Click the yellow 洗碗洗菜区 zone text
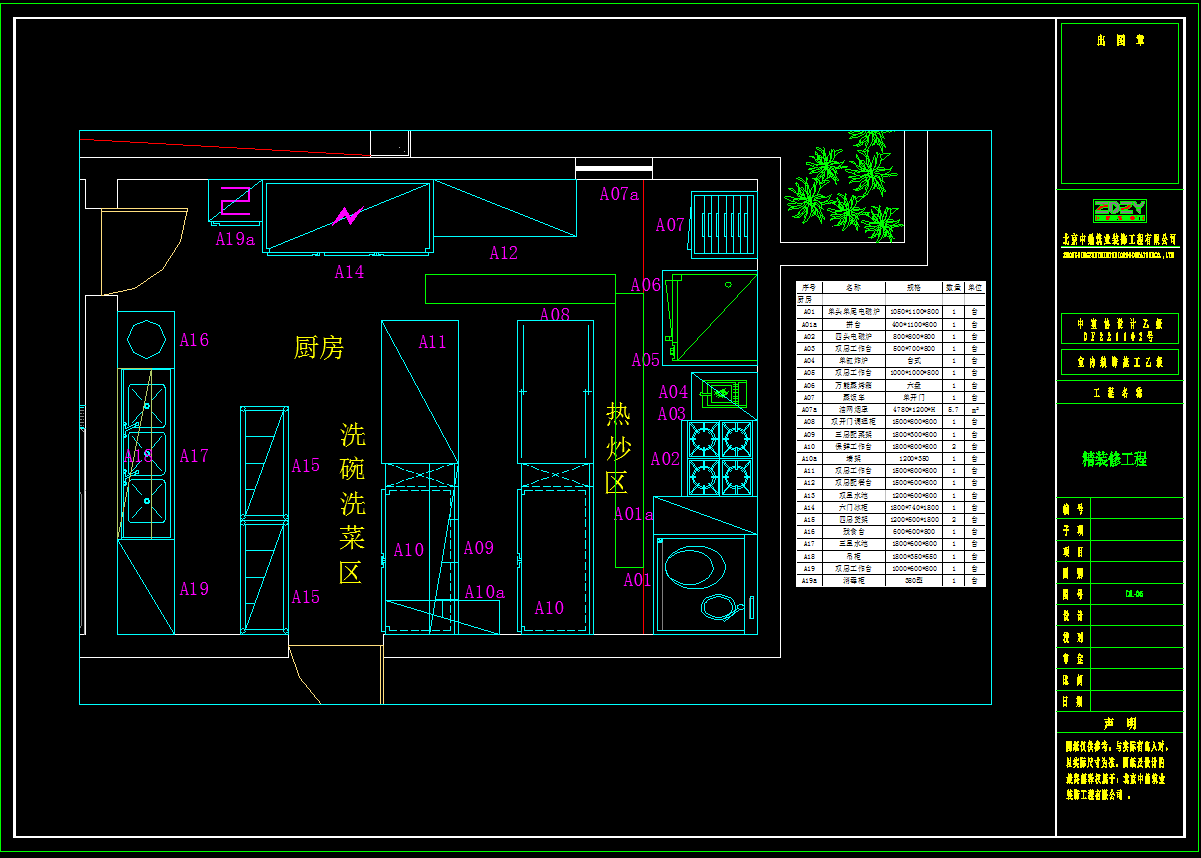 (x=352, y=503)
